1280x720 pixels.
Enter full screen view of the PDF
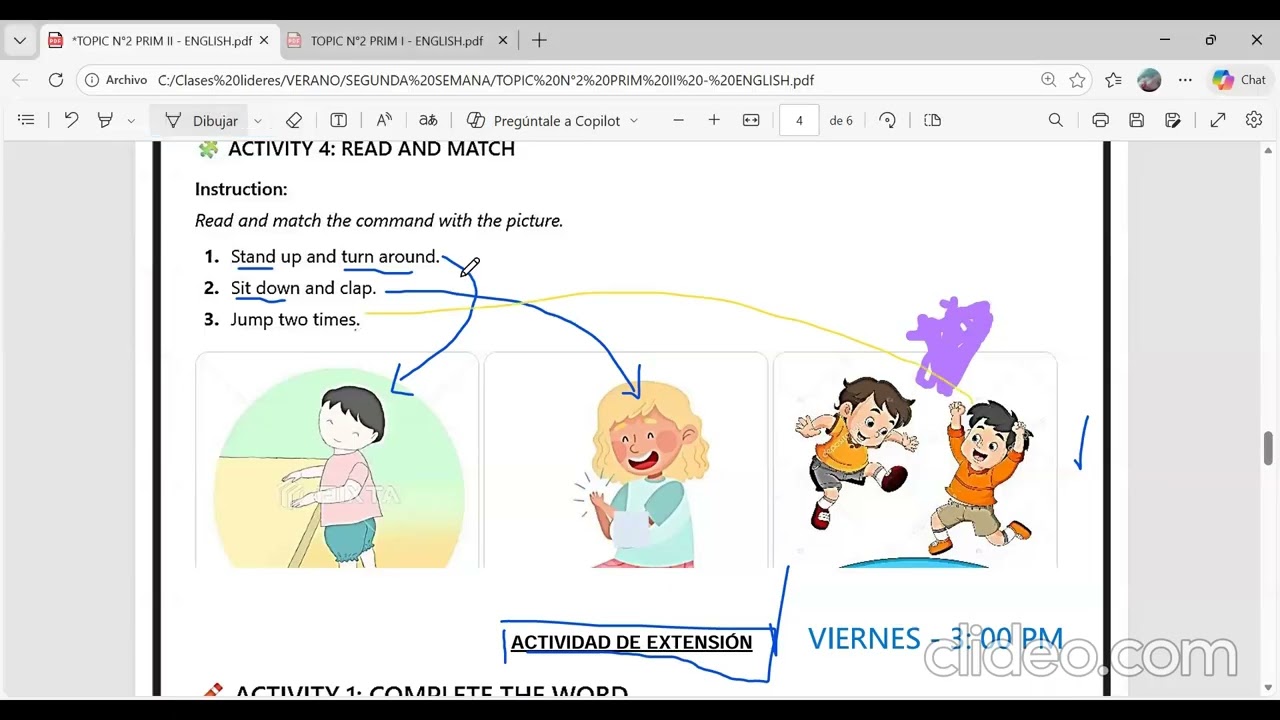[1218, 120]
